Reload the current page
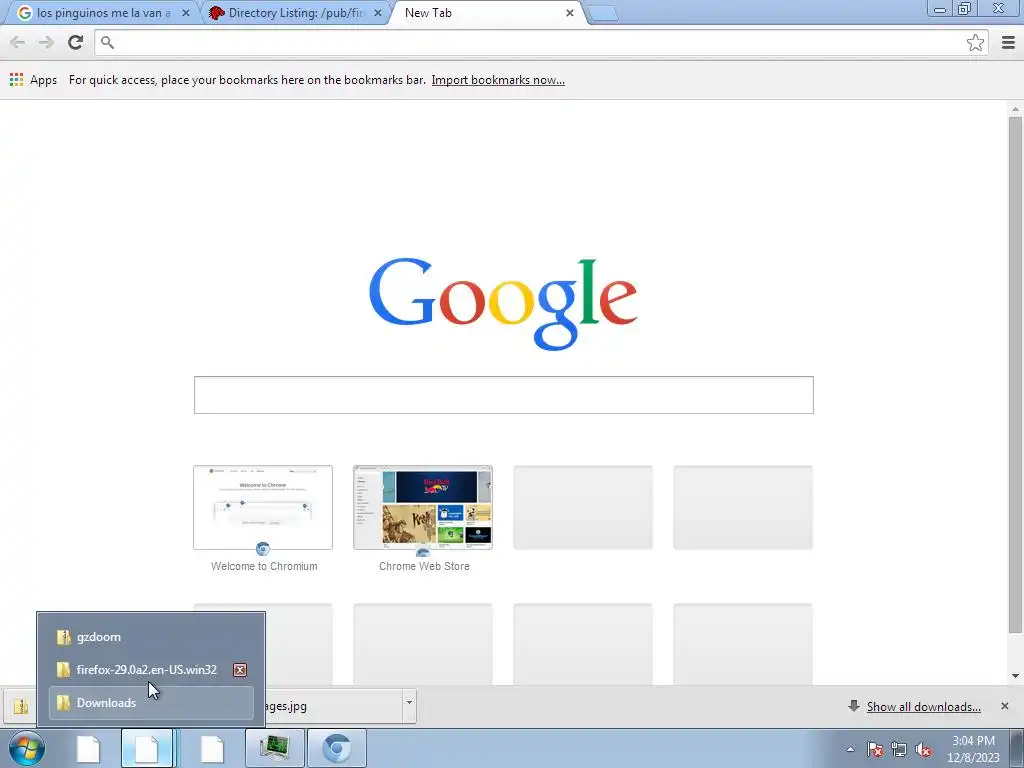This screenshot has height=768, width=1024. (75, 42)
